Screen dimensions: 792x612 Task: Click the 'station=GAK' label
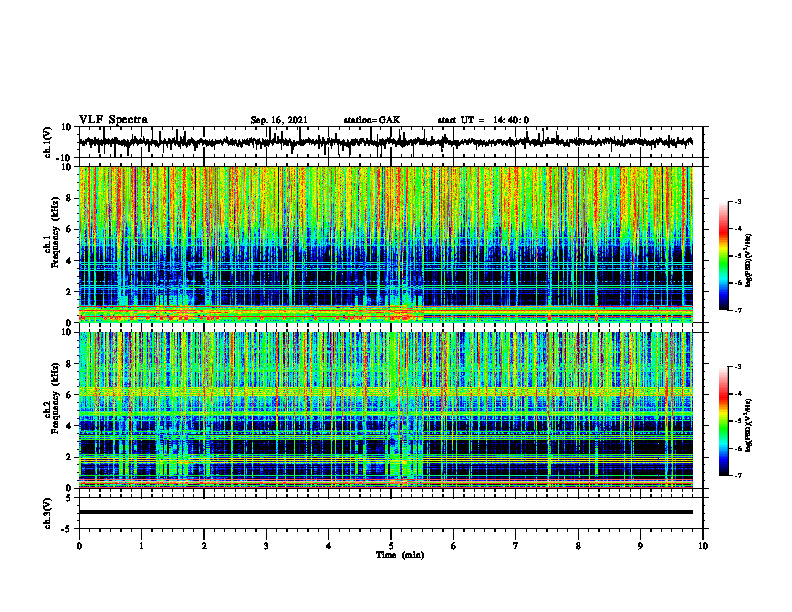[372, 120]
